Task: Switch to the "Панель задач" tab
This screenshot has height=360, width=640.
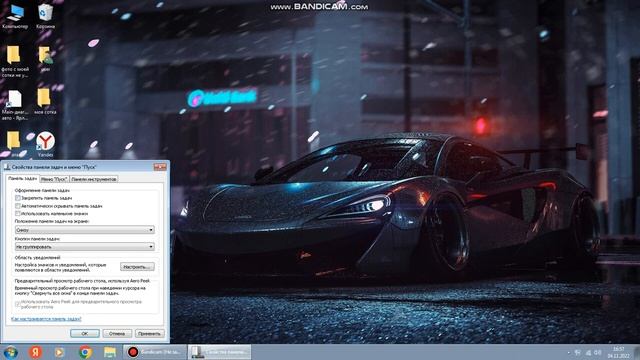Action: pos(22,179)
